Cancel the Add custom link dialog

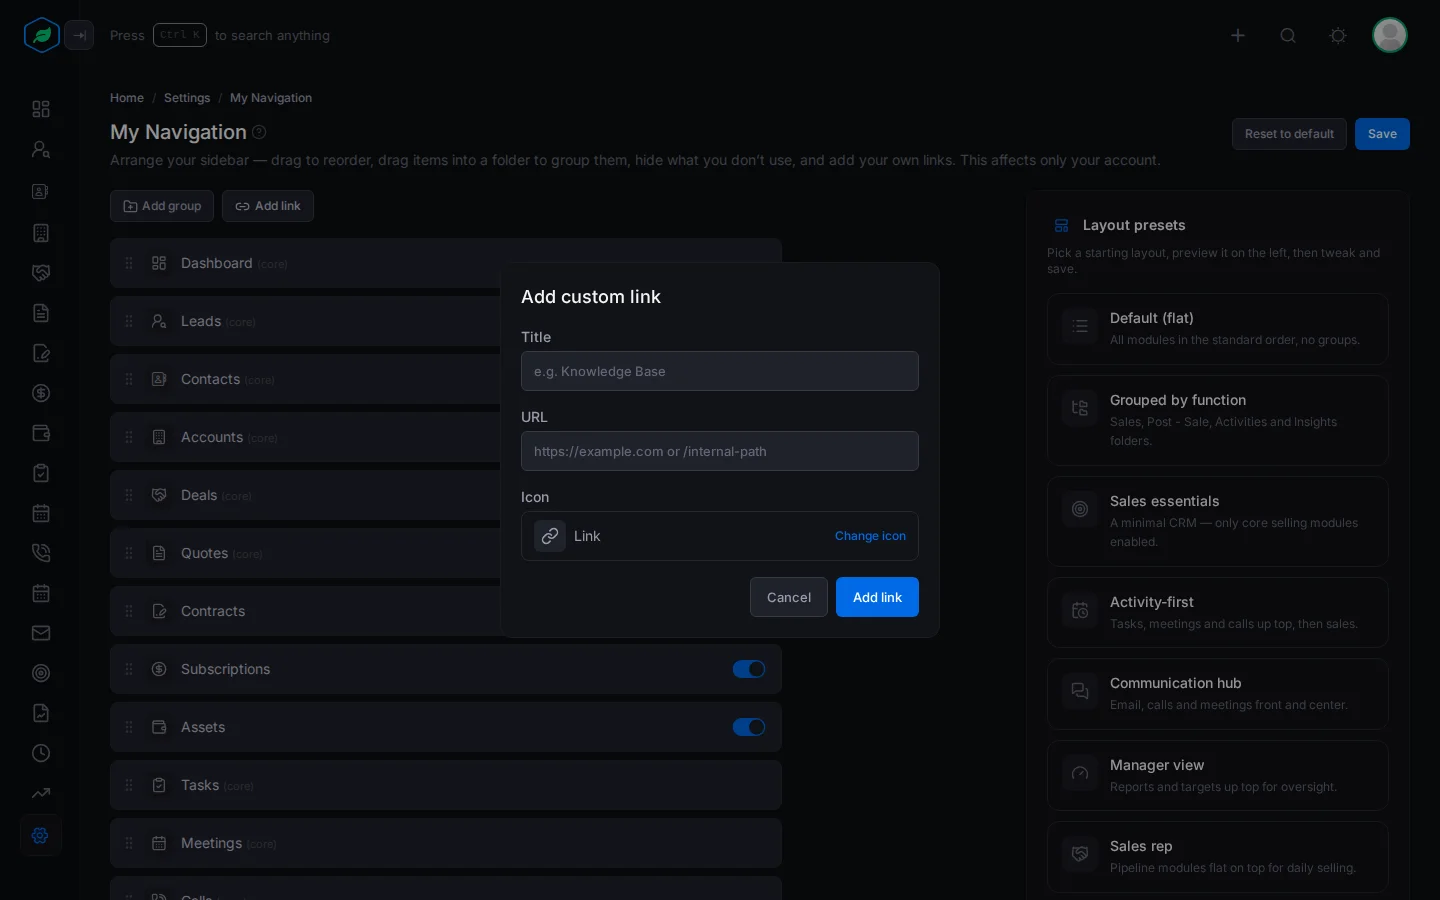pos(789,597)
